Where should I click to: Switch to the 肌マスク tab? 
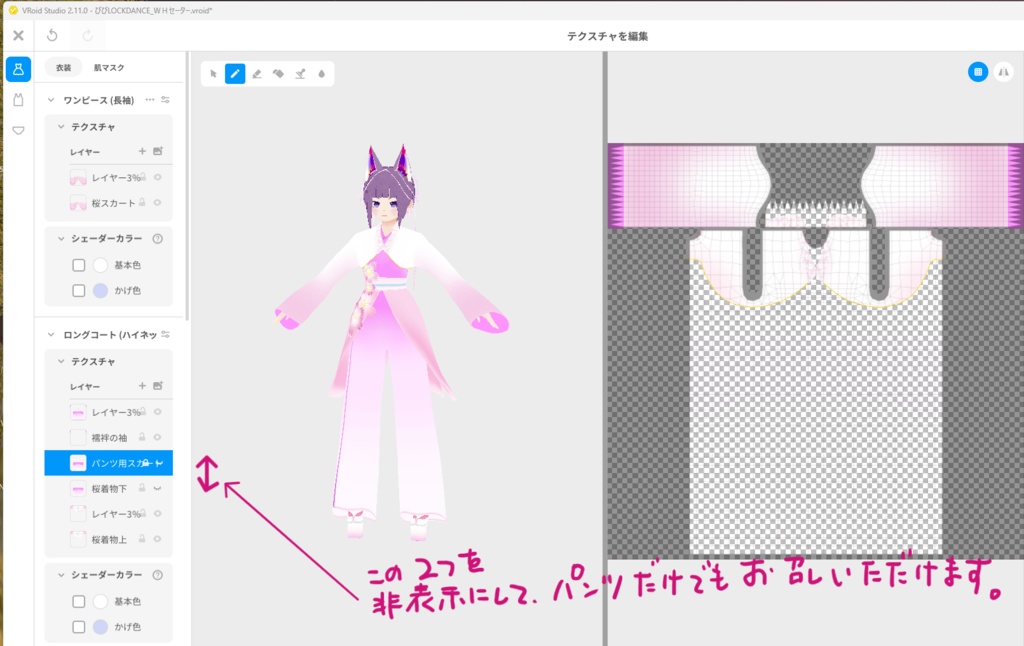pyautogui.click(x=109, y=67)
